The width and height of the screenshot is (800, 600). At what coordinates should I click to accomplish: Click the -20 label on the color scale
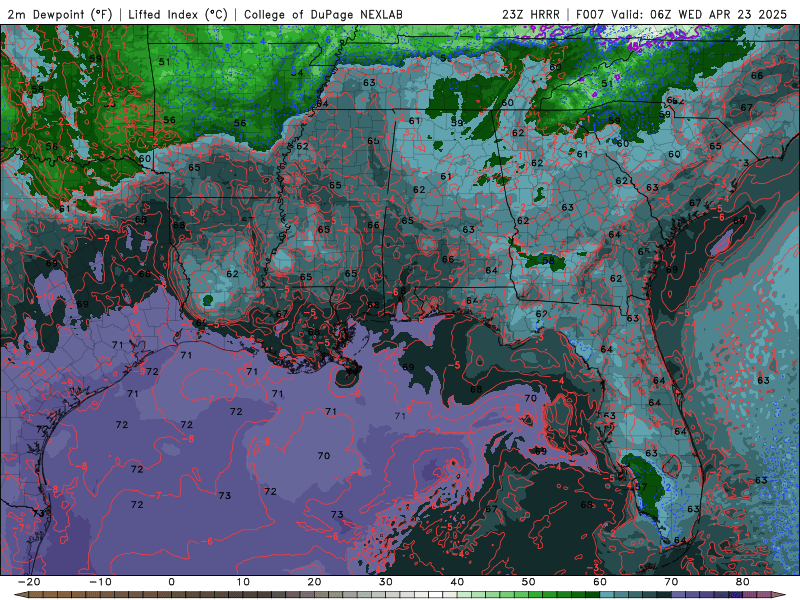pos(29,582)
